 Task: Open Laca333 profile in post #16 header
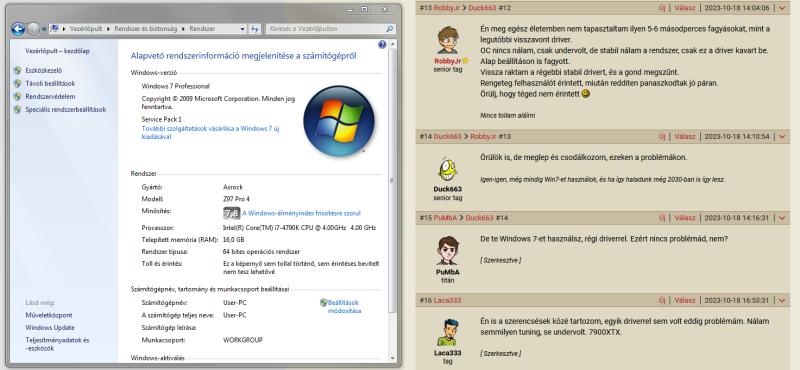[447, 301]
